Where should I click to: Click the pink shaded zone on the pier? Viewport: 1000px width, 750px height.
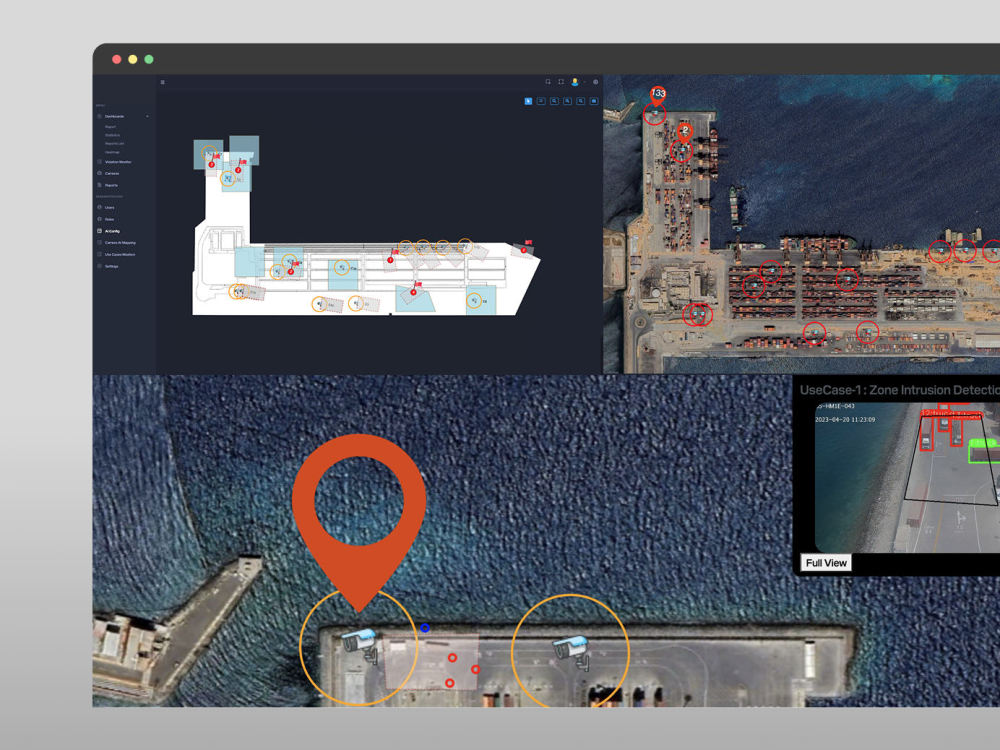click(432, 662)
